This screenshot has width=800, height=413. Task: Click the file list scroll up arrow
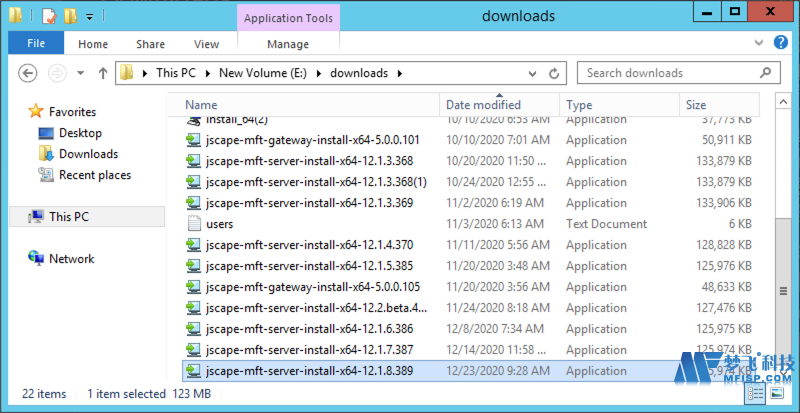coord(783,103)
